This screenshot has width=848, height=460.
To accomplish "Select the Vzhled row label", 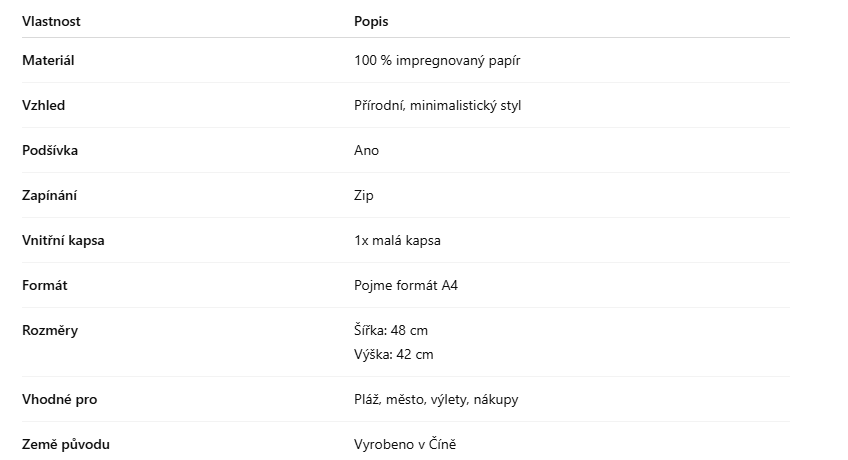I will [43, 105].
